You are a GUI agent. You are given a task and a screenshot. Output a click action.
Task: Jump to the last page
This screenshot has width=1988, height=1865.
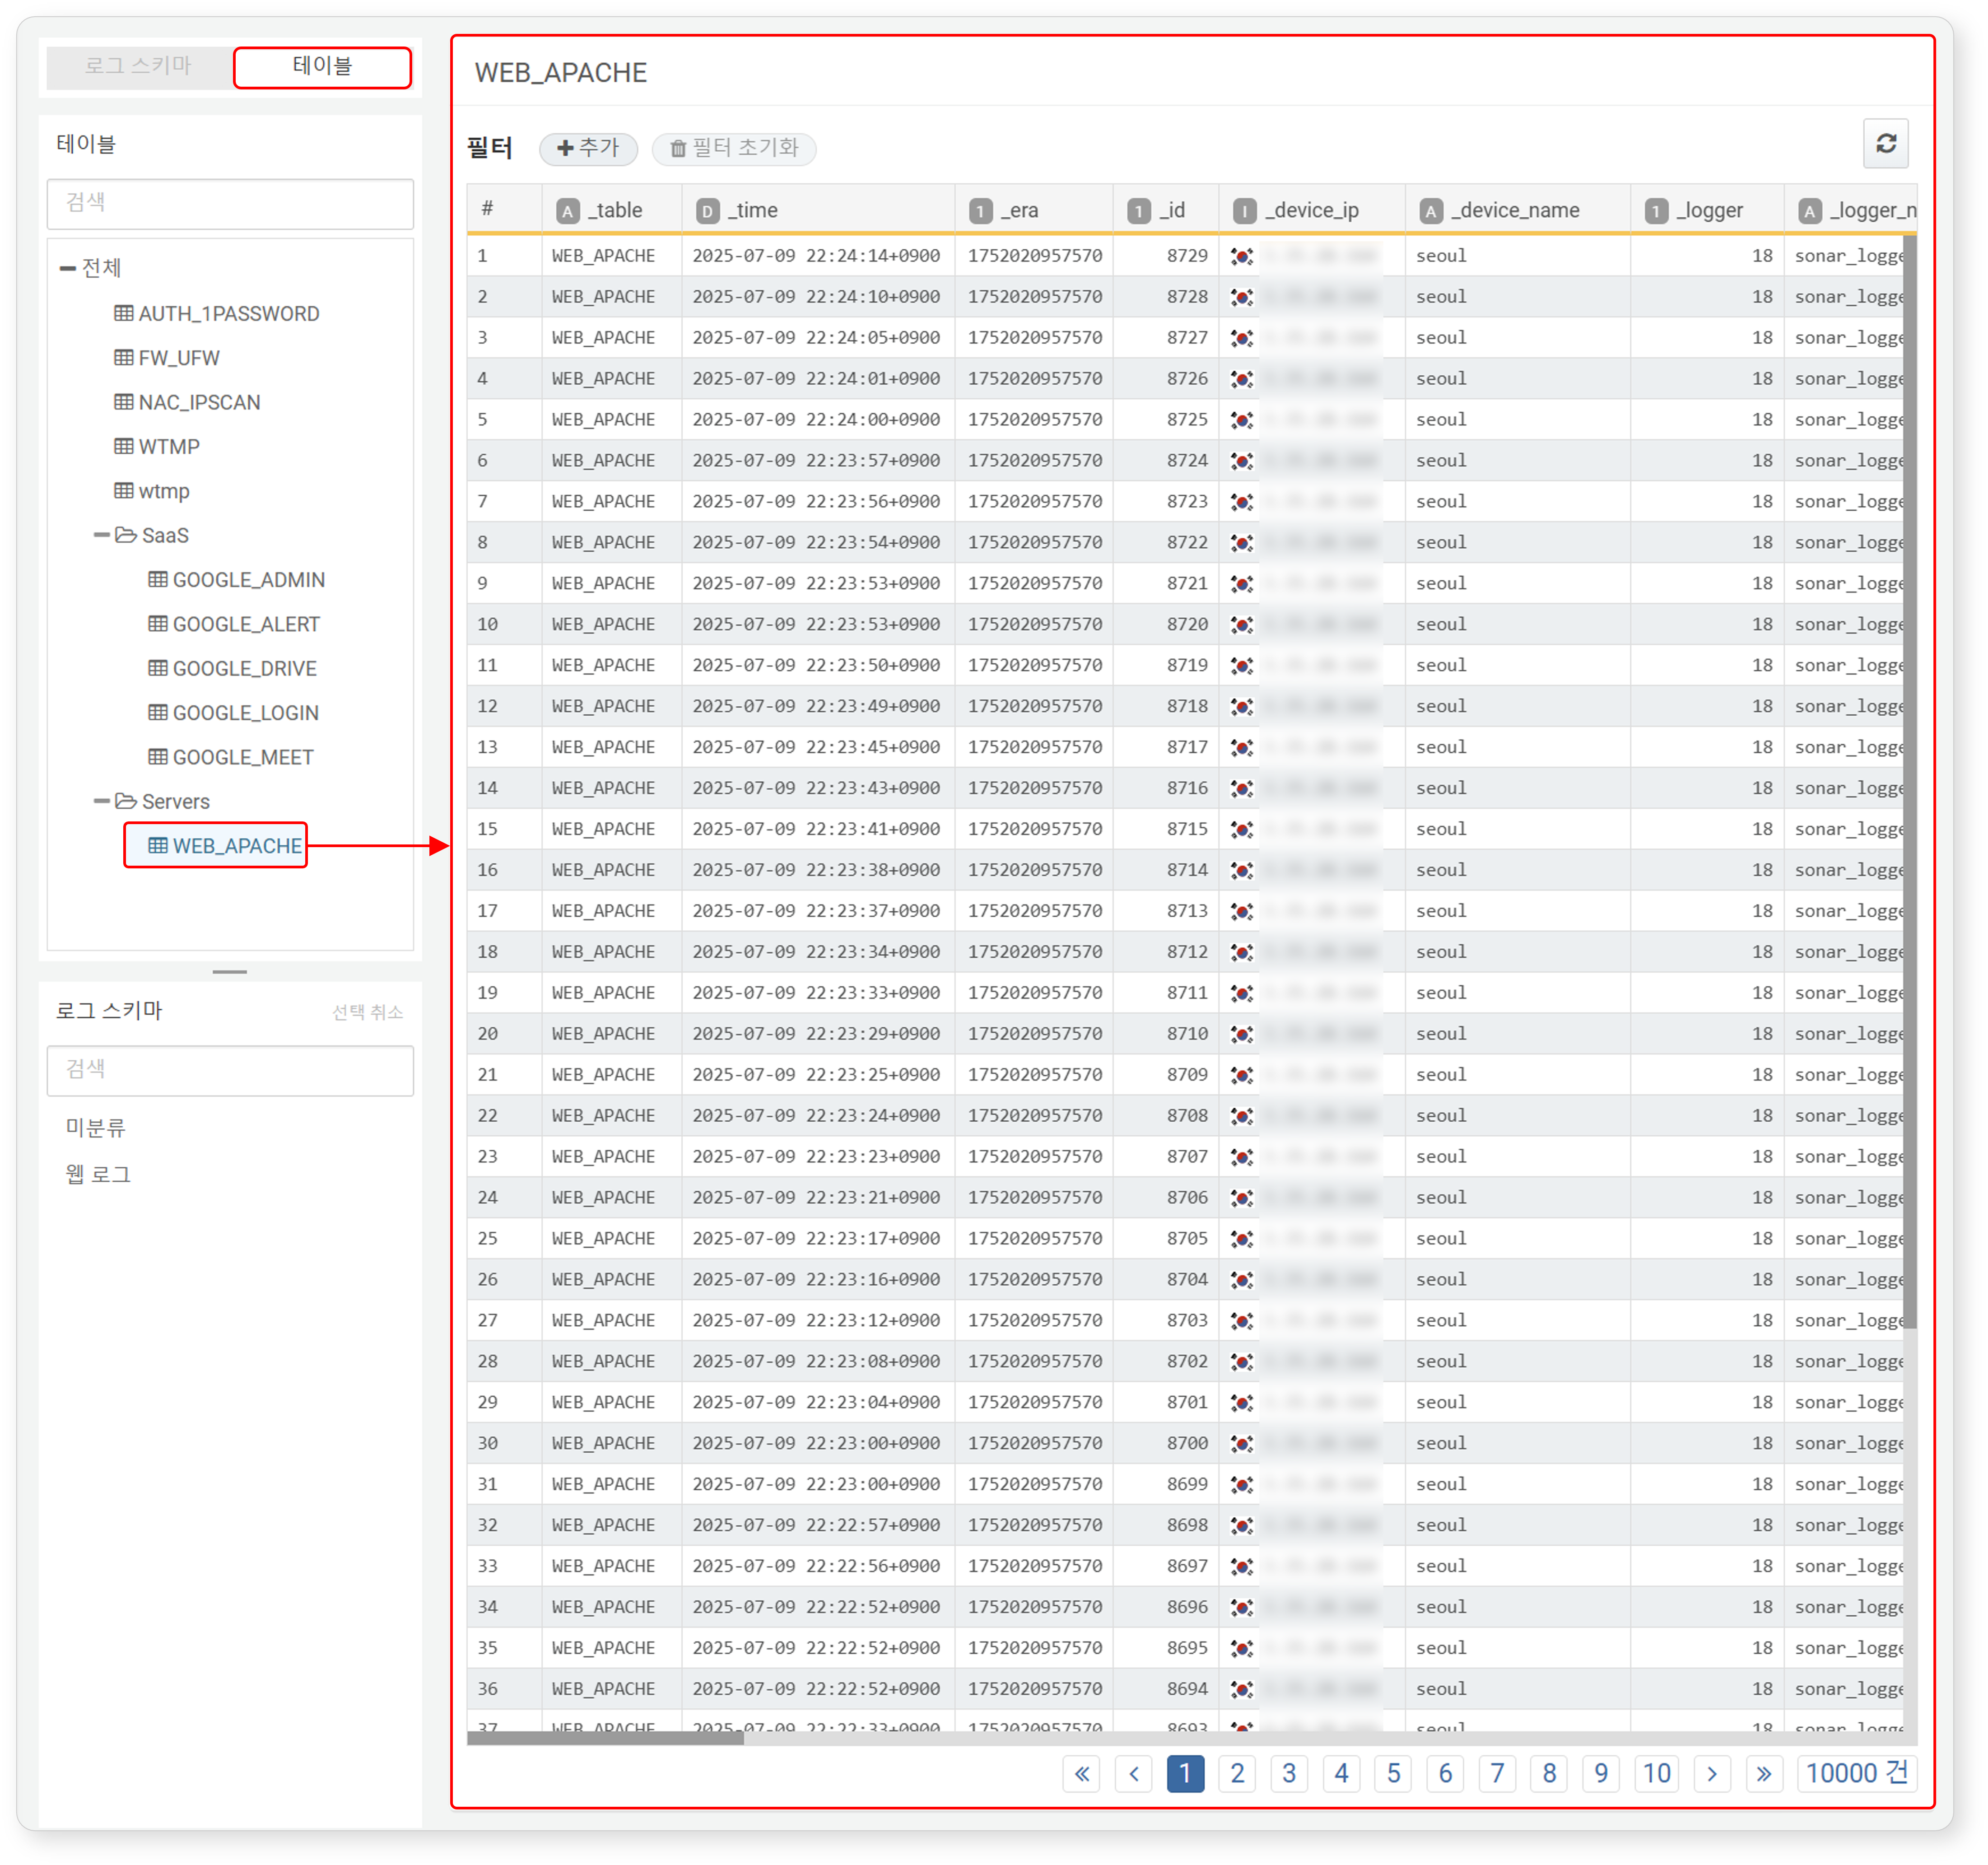pos(1764,1774)
